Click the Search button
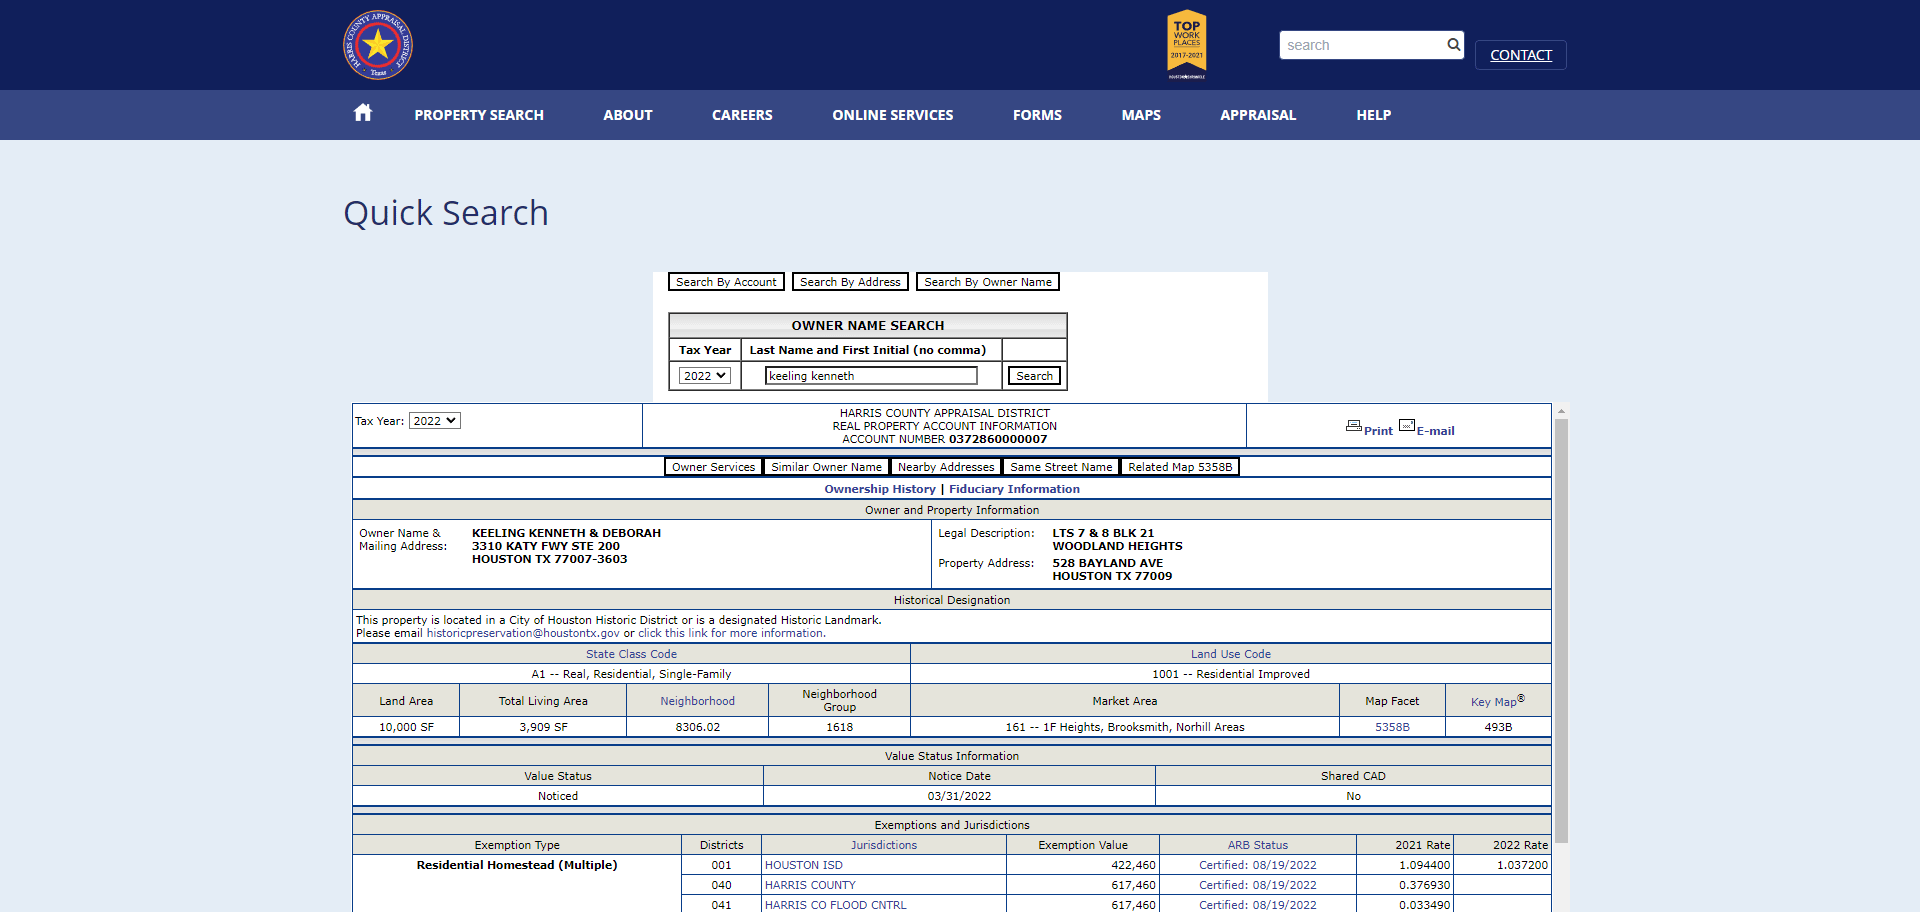This screenshot has width=1920, height=912. 1035,376
